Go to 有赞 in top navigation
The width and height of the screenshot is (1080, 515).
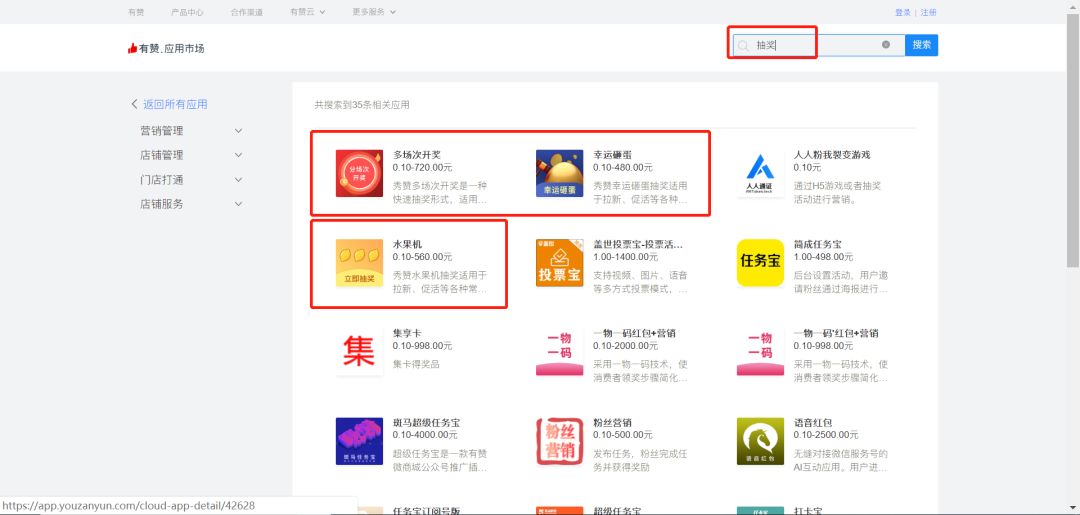[x=136, y=12]
